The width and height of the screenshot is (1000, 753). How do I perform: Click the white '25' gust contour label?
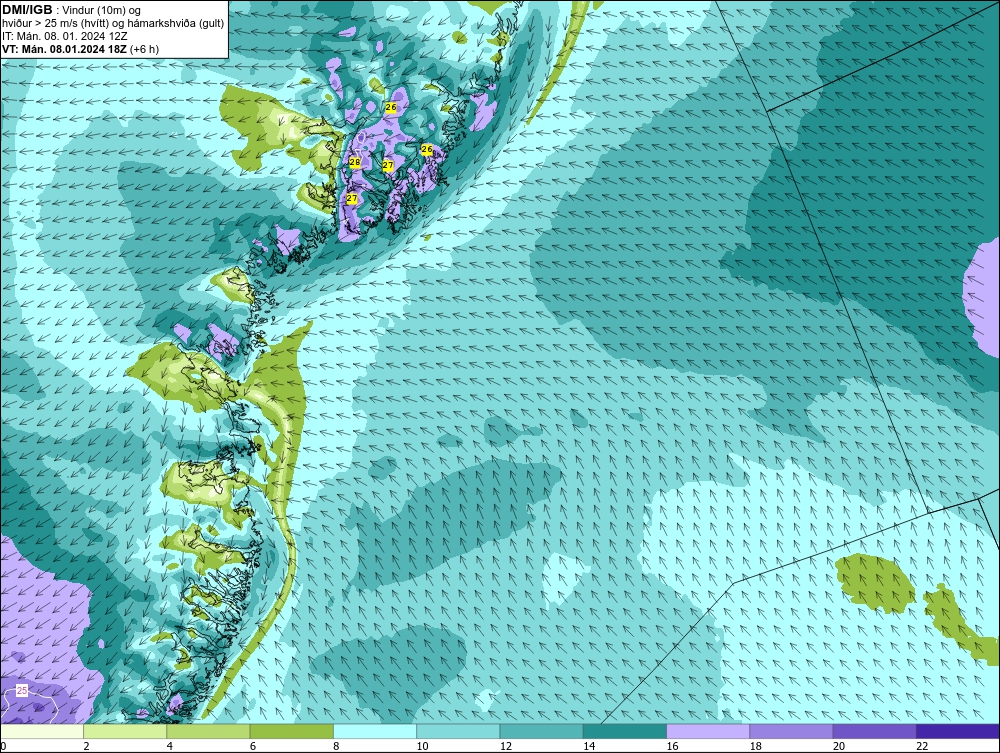[x=22, y=691]
